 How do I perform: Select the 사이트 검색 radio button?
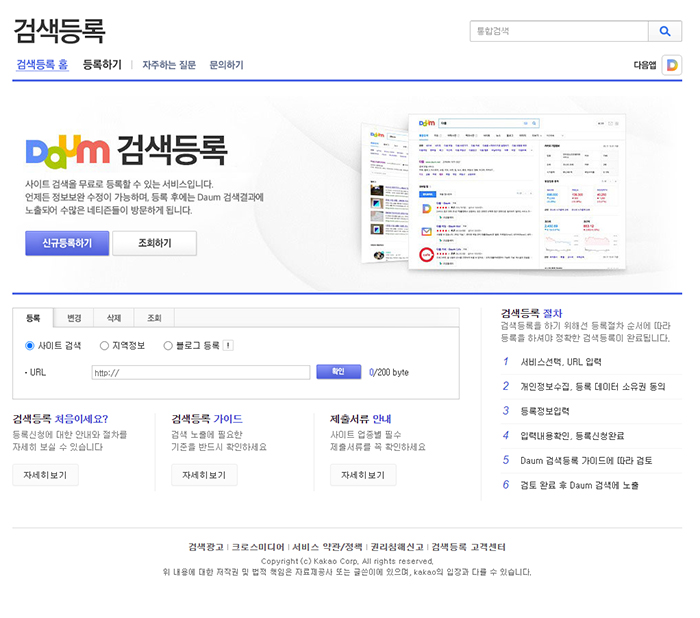tap(29, 346)
